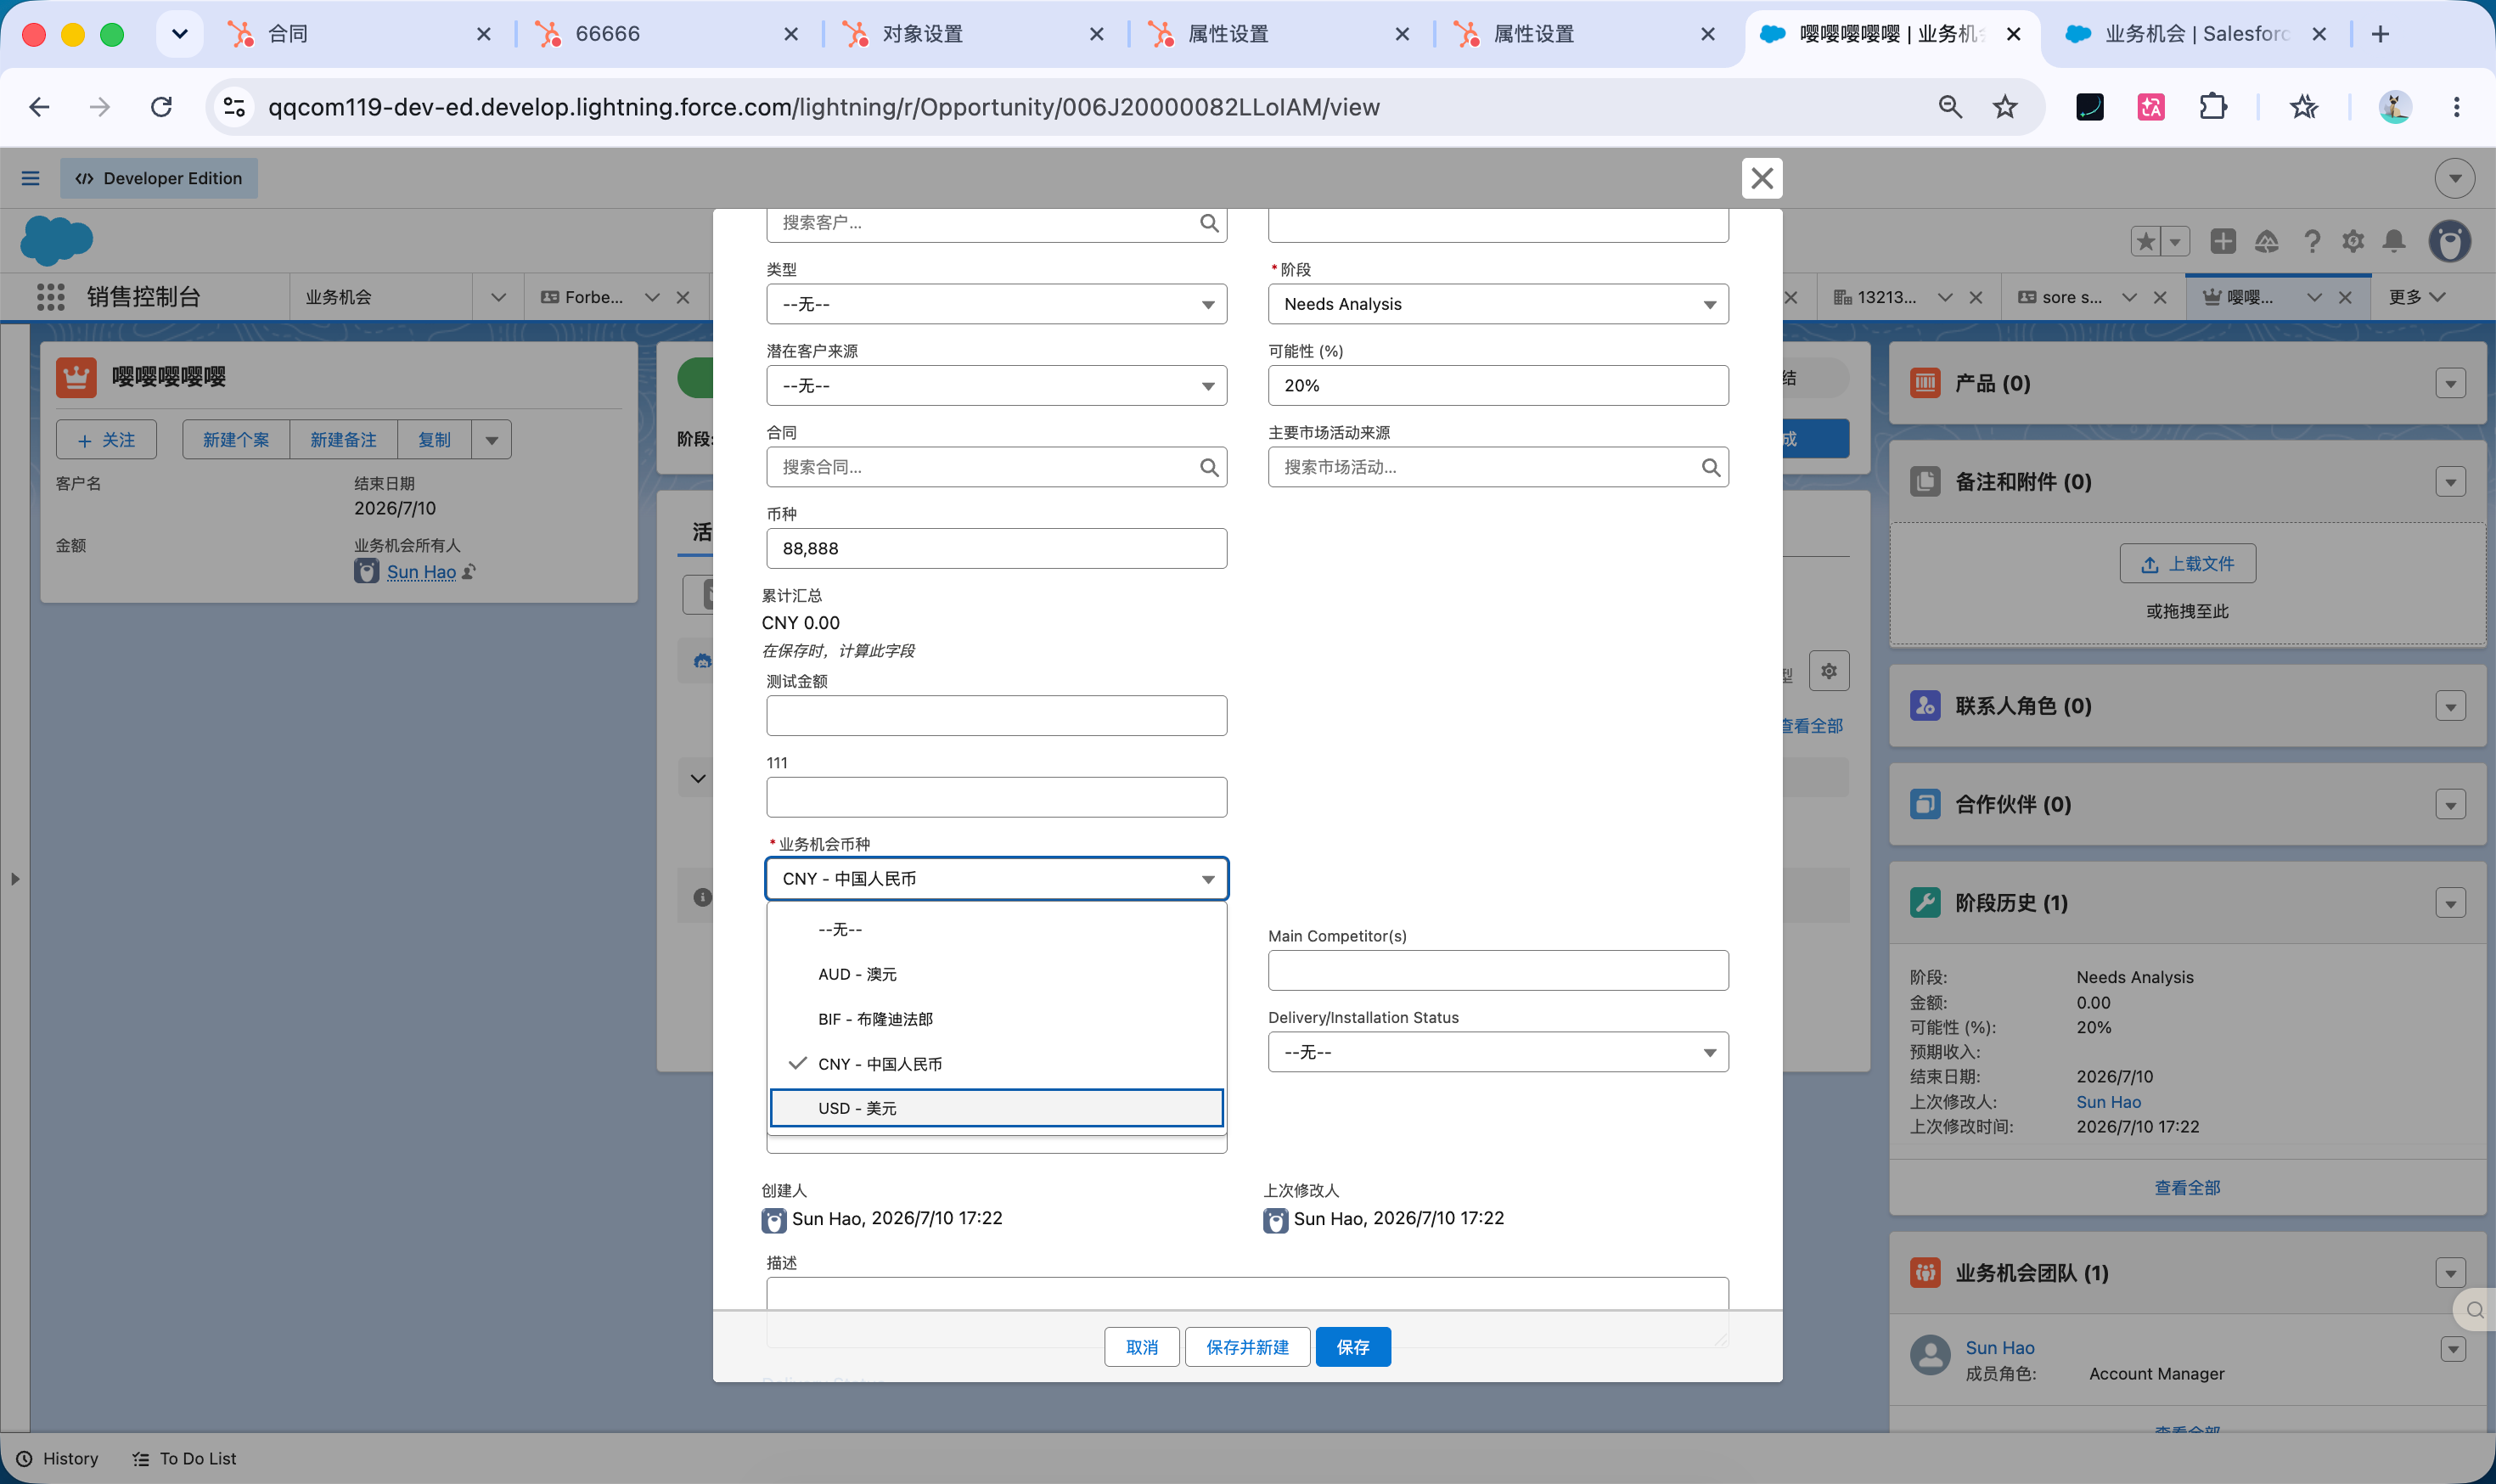Choose AUD - 澳元 in currency list
Screen dimensions: 2496x1484
click(x=996, y=974)
